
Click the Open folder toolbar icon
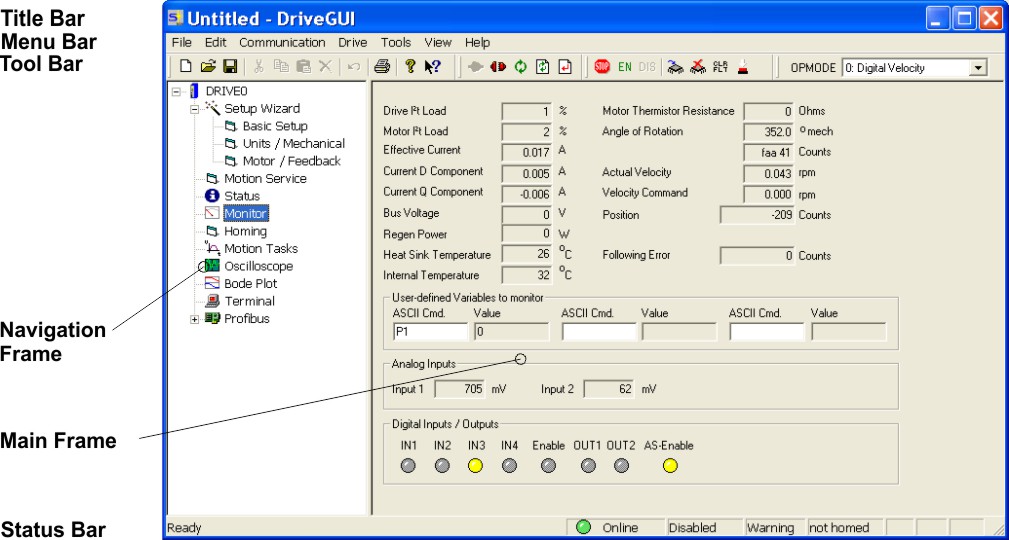point(208,67)
